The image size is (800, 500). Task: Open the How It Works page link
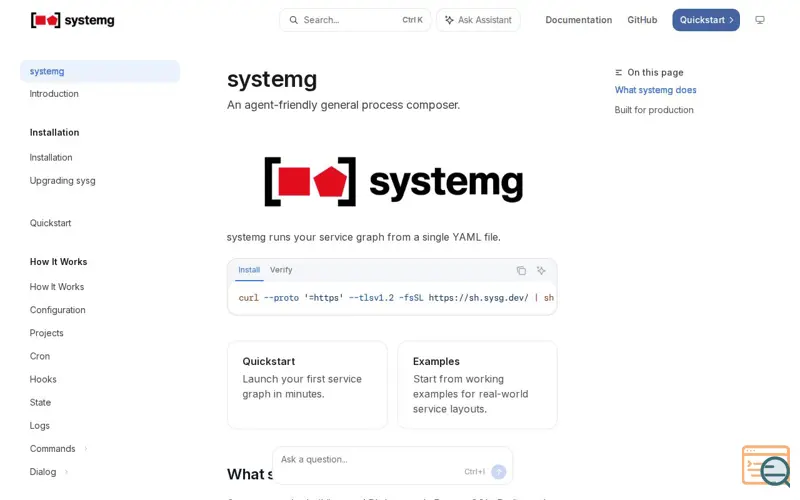(57, 287)
